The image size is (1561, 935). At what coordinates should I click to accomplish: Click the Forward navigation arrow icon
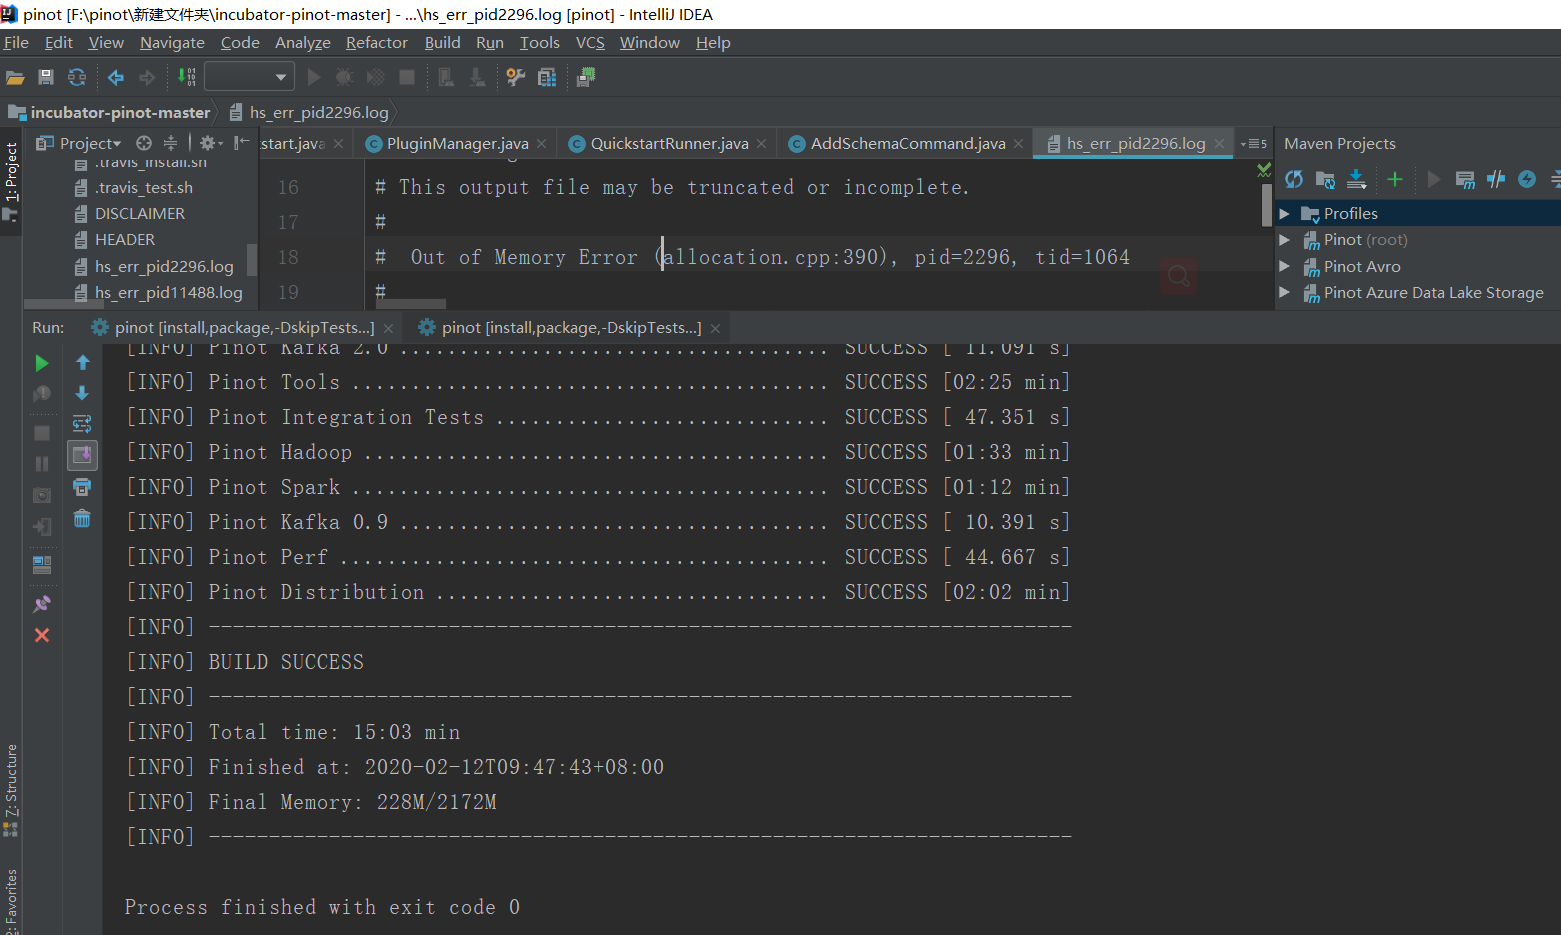click(147, 77)
